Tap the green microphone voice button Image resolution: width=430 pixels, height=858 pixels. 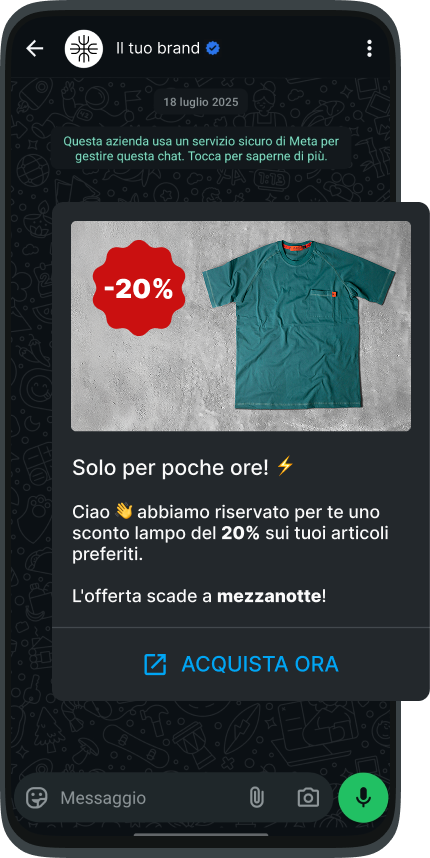pyautogui.click(x=363, y=797)
